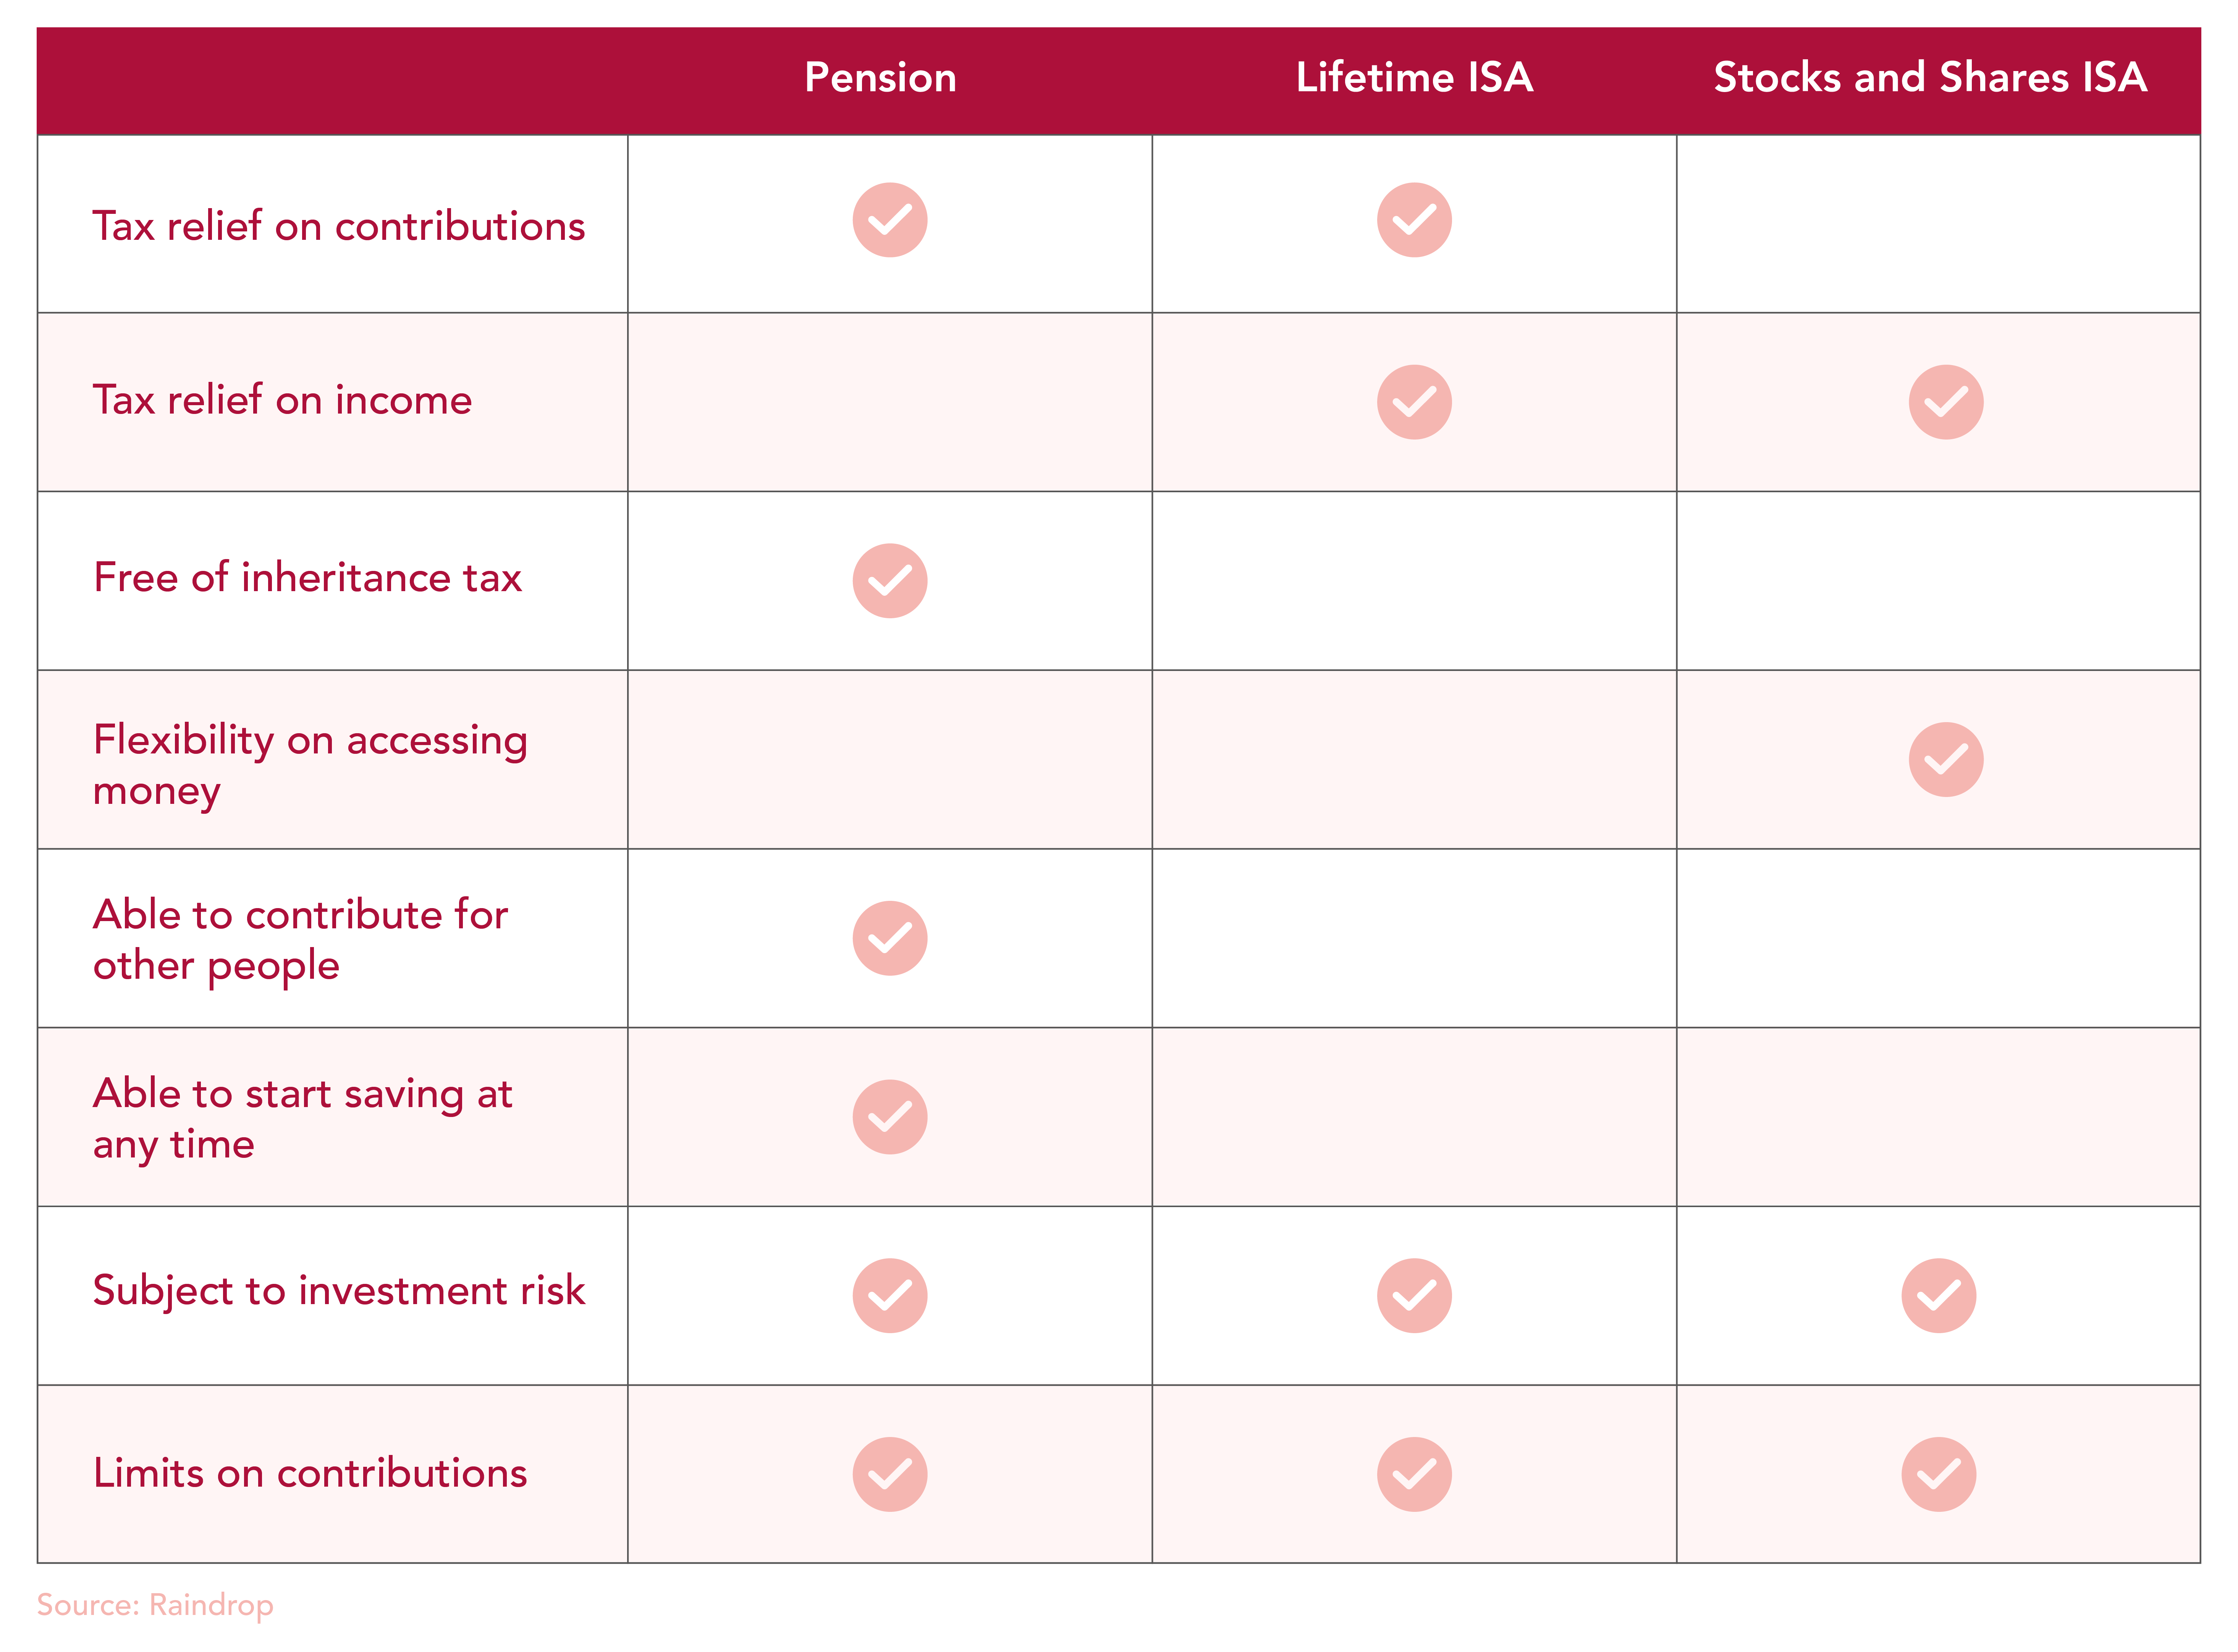Click Pension tax relief on contributions checkmark
The width and height of the screenshot is (2238, 1652).
coord(889,220)
